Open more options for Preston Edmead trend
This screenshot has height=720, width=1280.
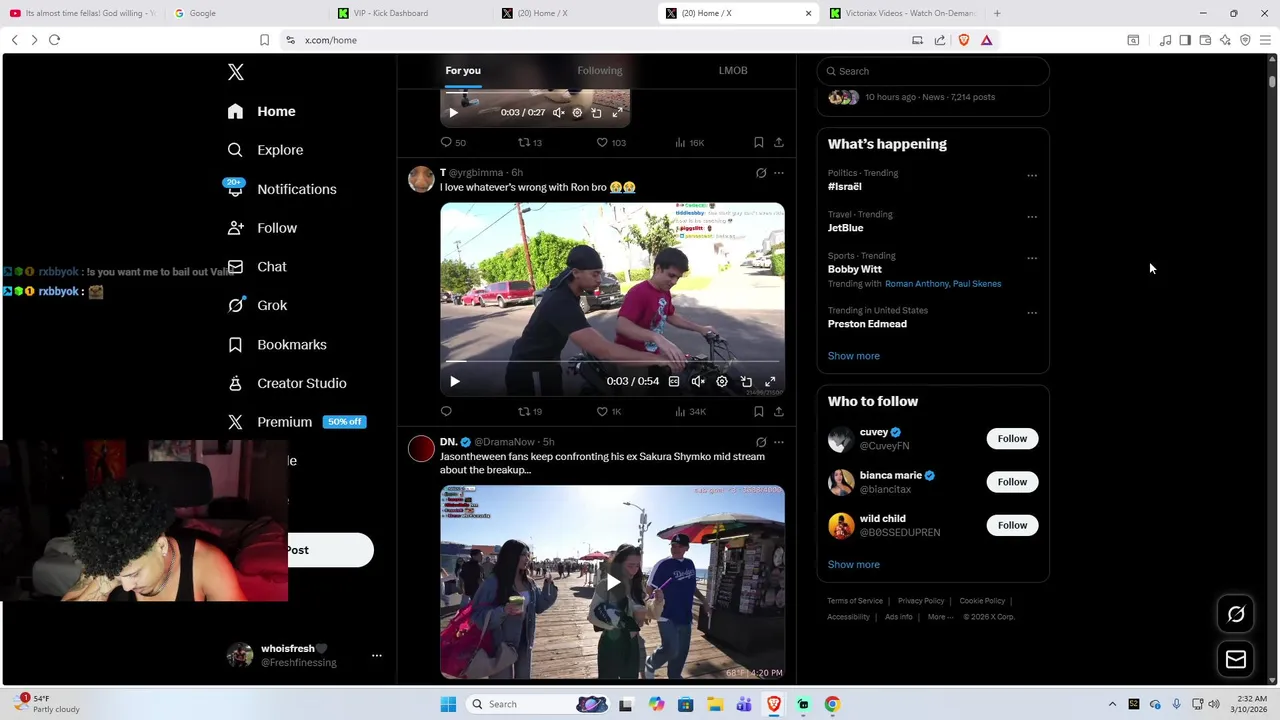pos(1032,313)
